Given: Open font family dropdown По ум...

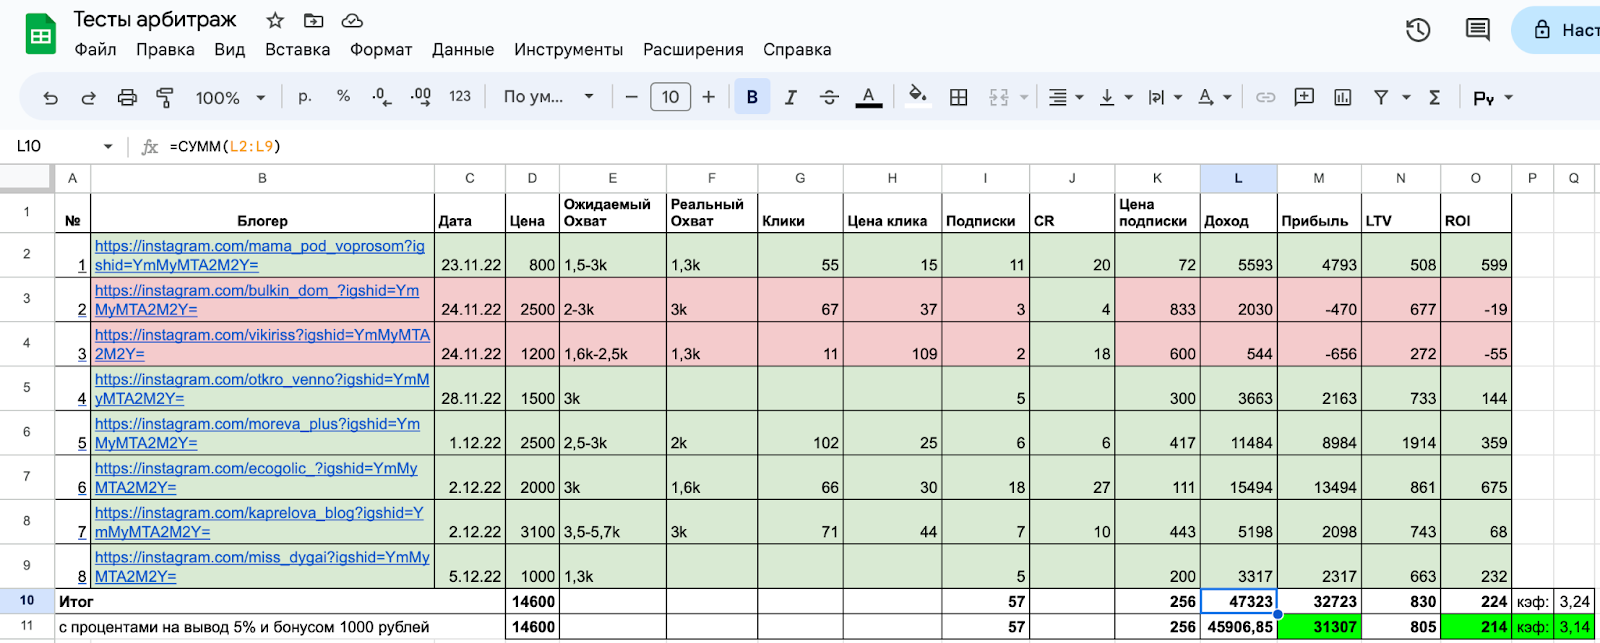Looking at the screenshot, I should click(x=548, y=97).
